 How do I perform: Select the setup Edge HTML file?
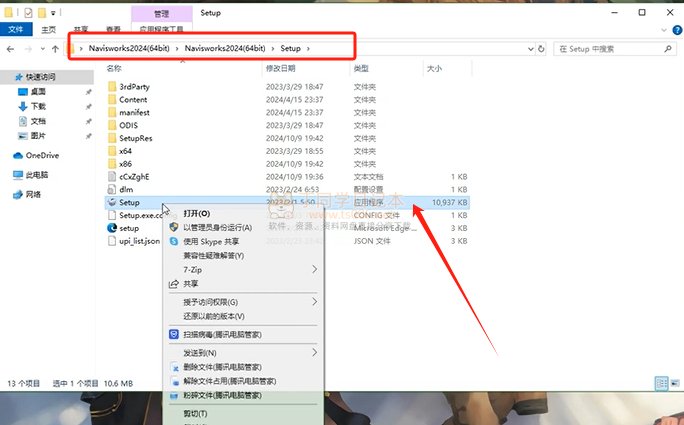click(x=129, y=228)
